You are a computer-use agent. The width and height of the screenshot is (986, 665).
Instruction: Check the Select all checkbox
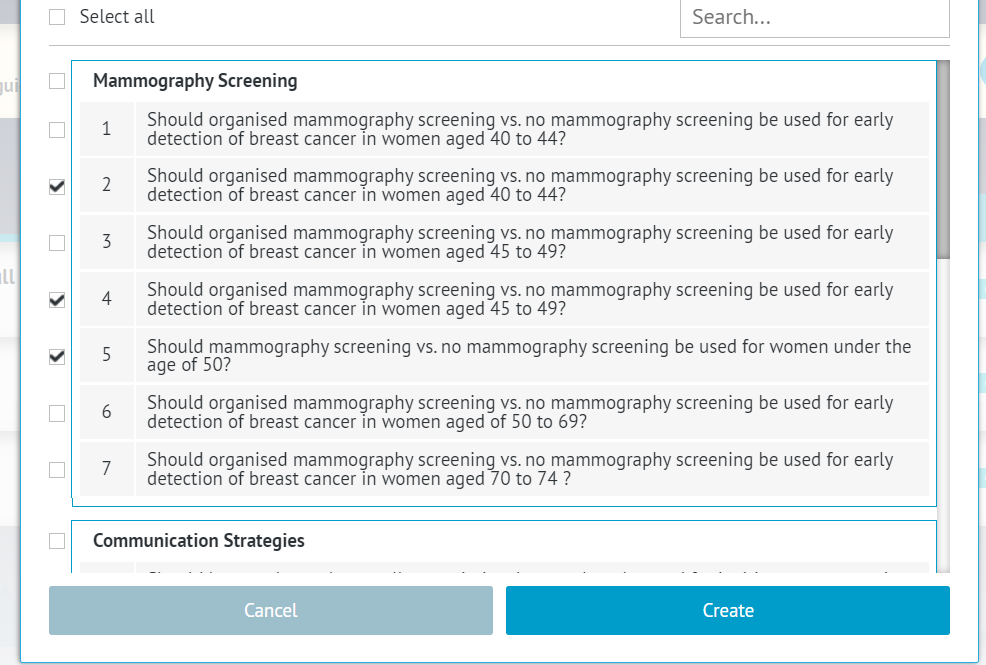(x=57, y=17)
